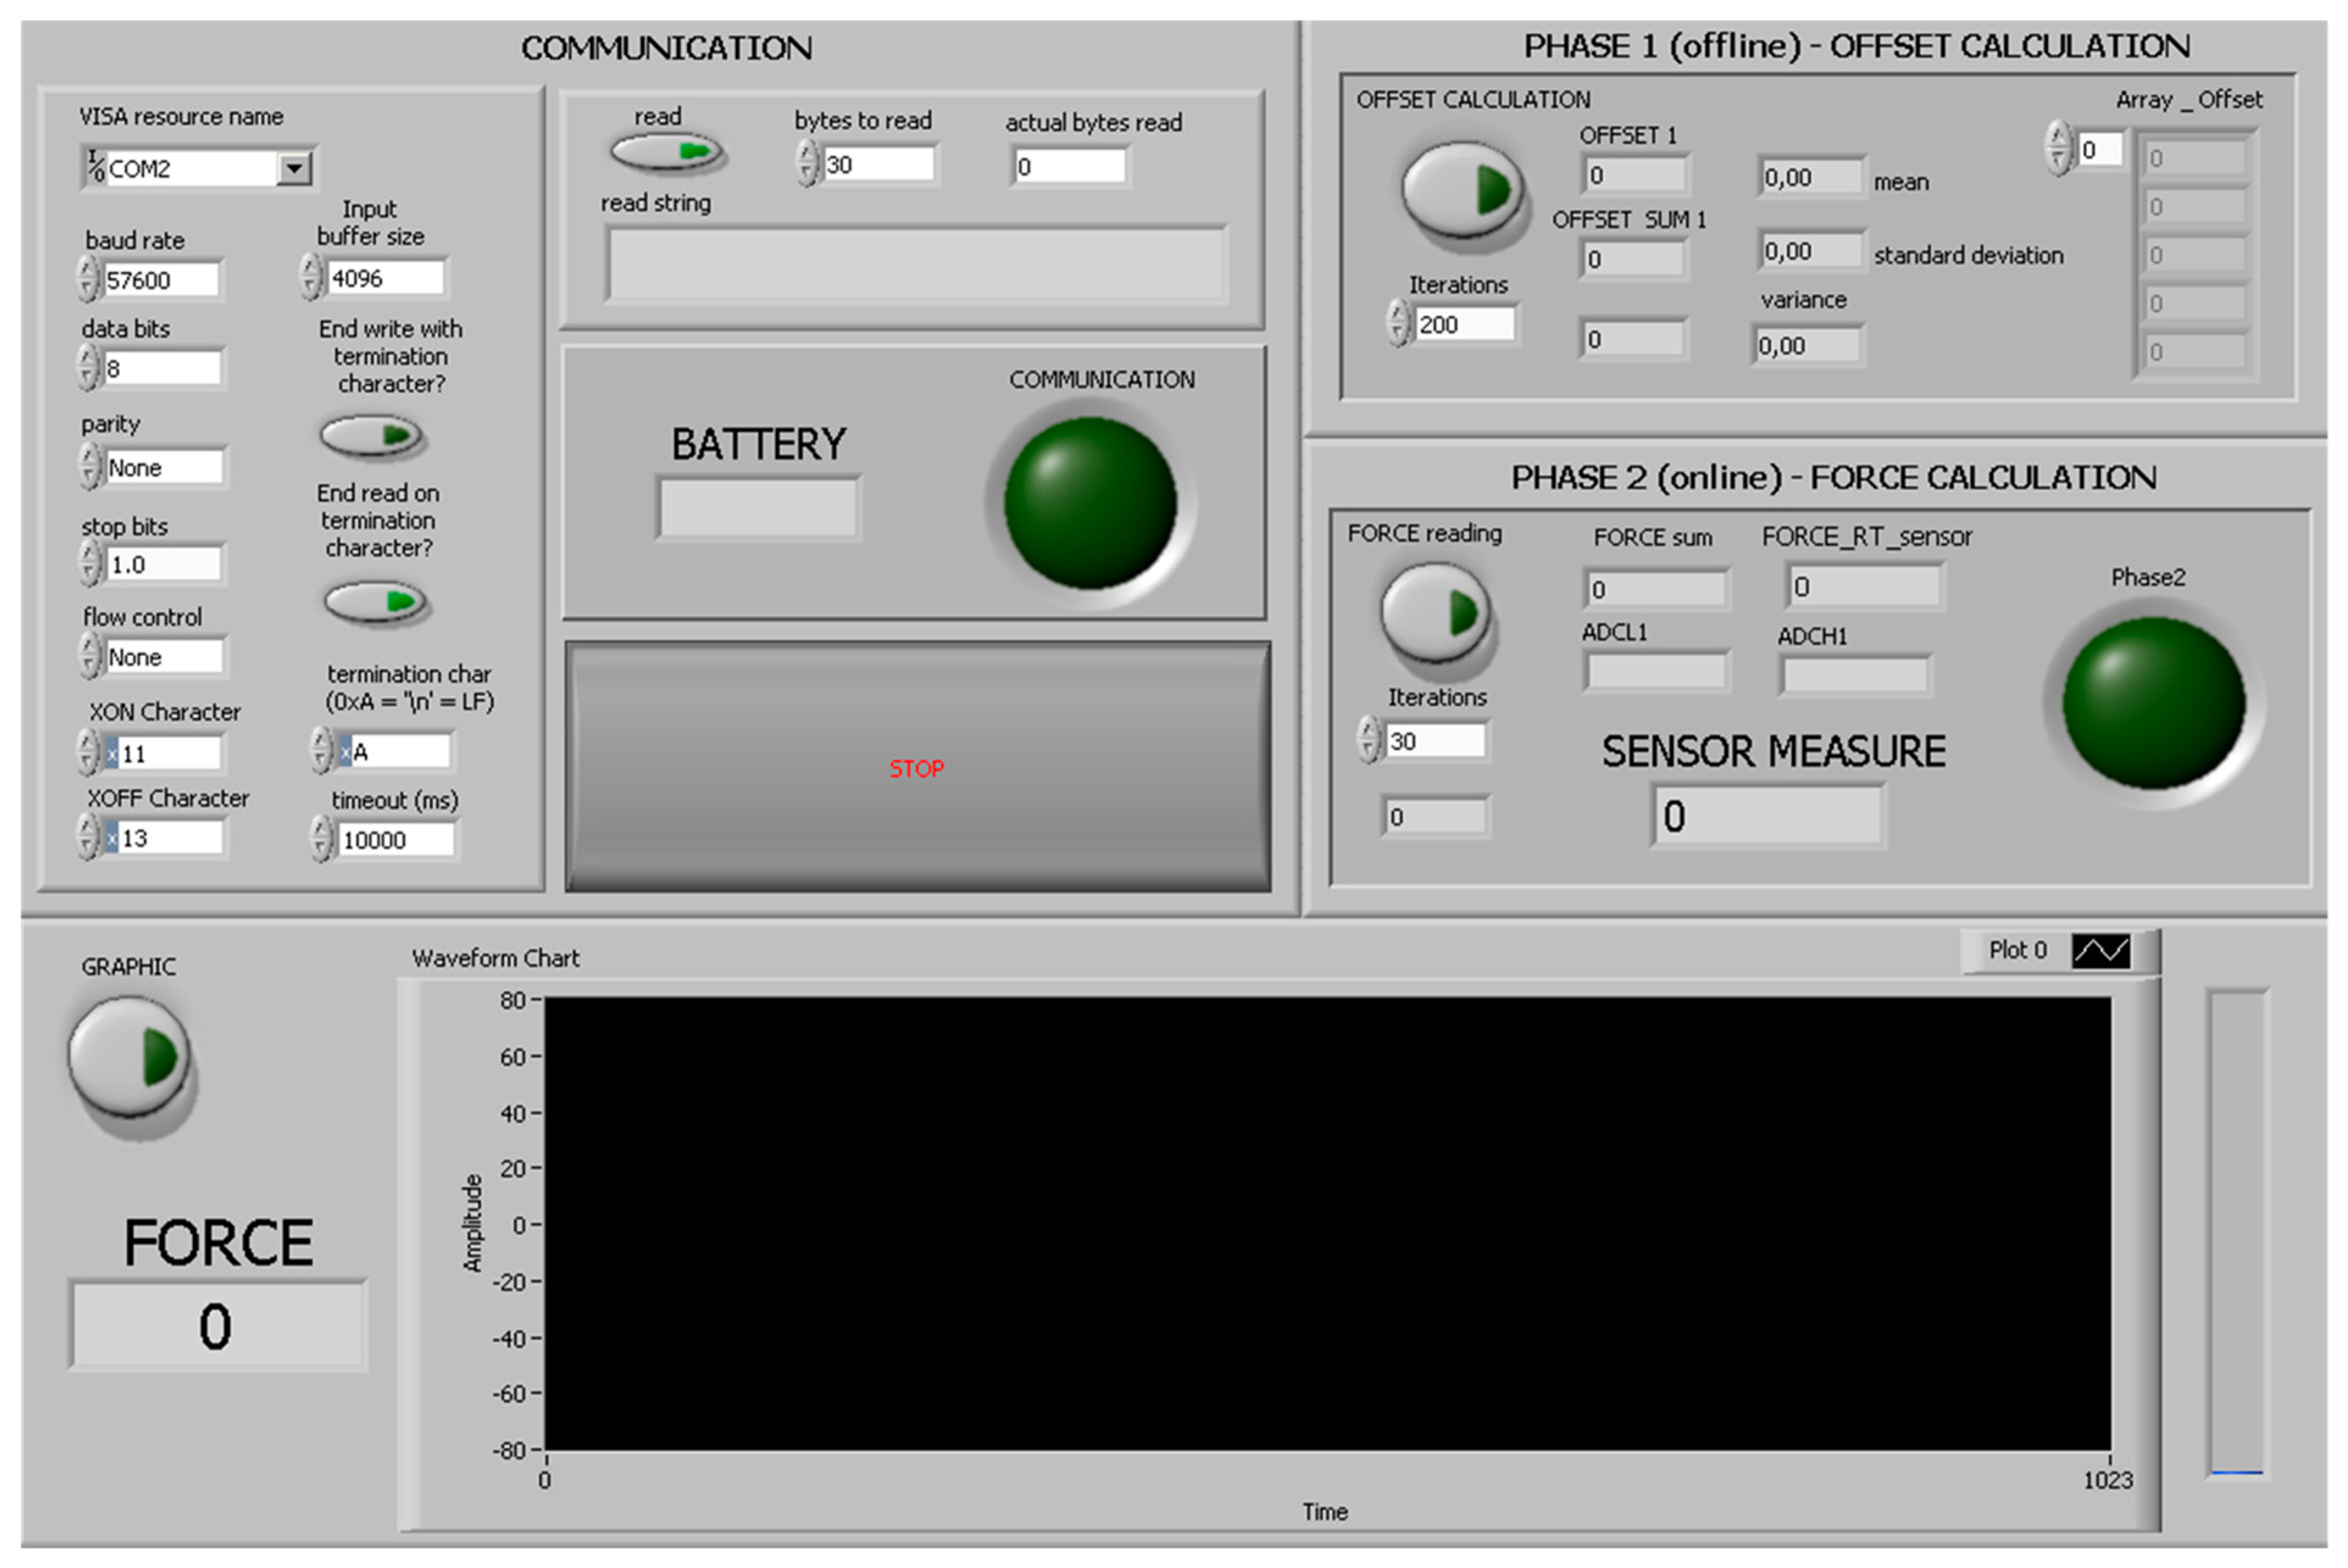Click the timeout (ms) stepper arrows

(x=321, y=839)
